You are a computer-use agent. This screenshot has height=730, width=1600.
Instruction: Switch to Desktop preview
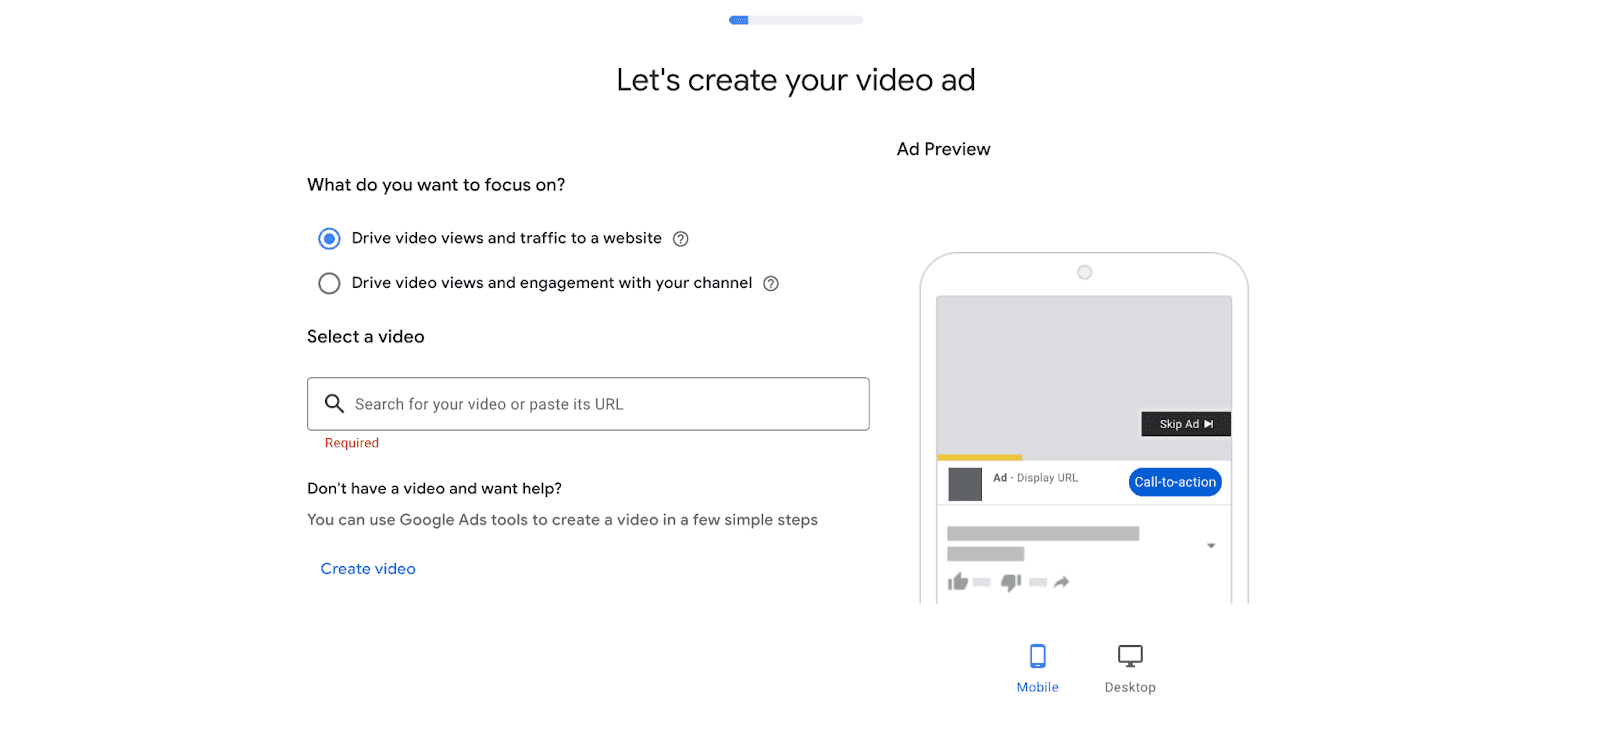(x=1130, y=669)
